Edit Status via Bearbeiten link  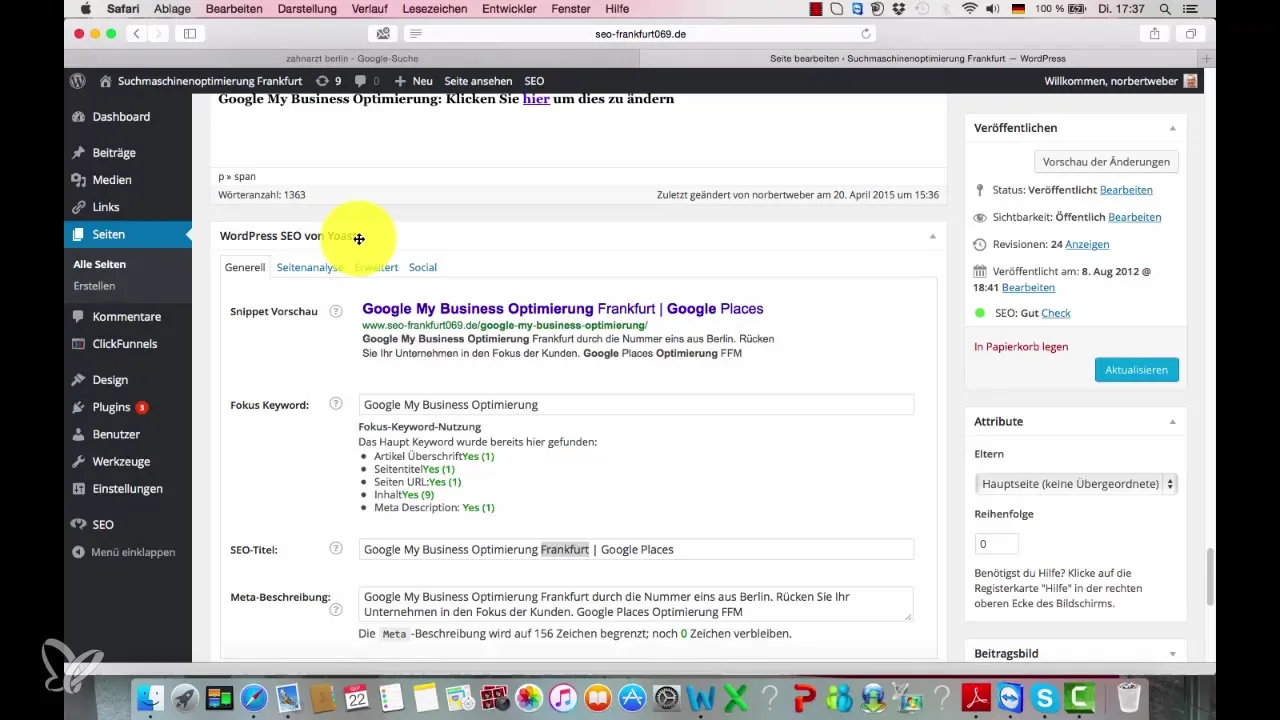pos(1126,190)
